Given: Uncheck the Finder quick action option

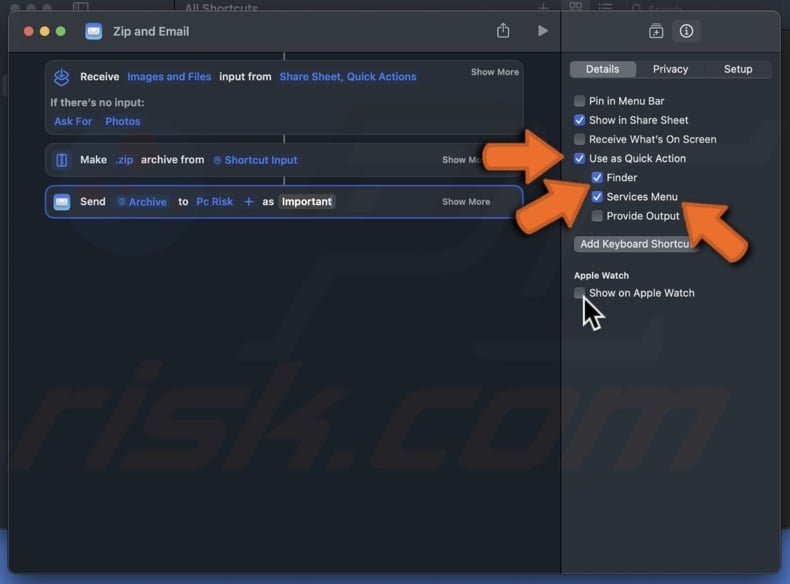Looking at the screenshot, I should coord(597,177).
